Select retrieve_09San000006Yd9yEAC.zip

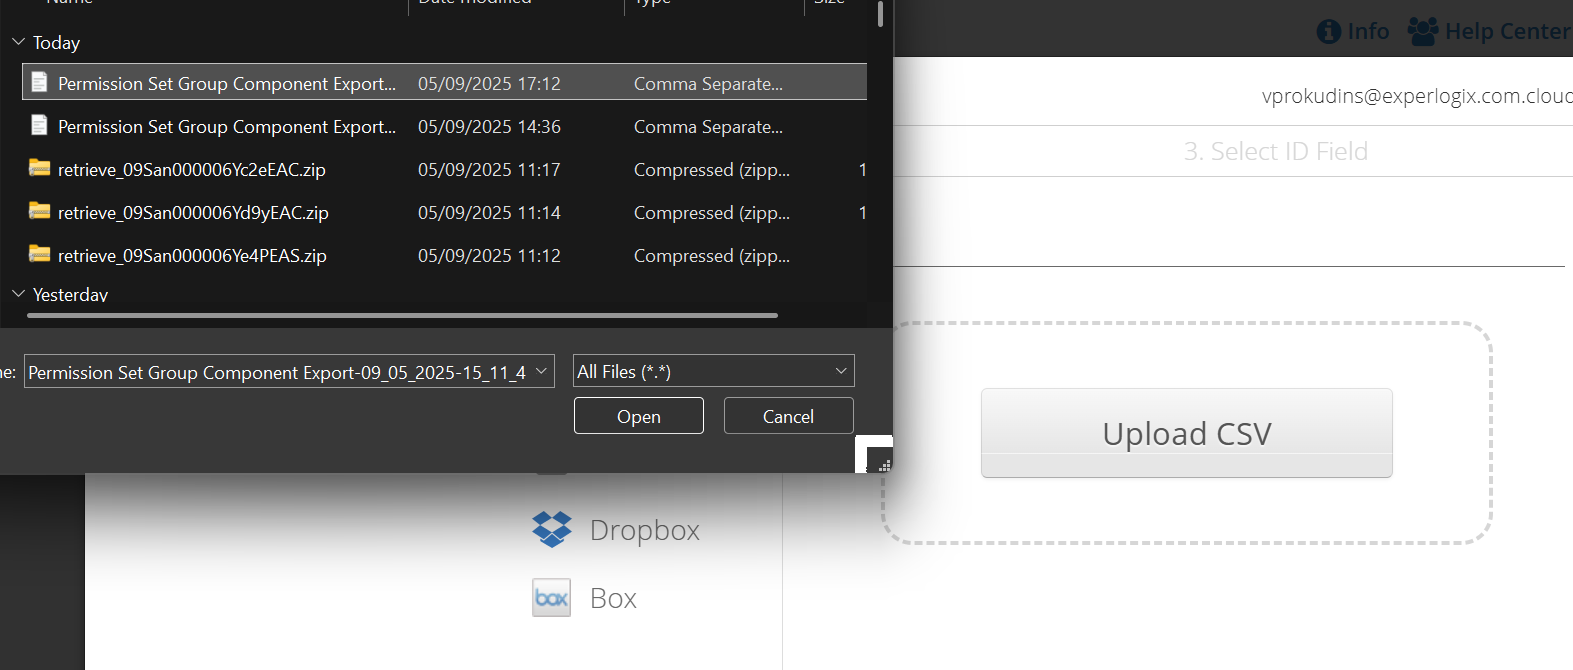tap(444, 212)
